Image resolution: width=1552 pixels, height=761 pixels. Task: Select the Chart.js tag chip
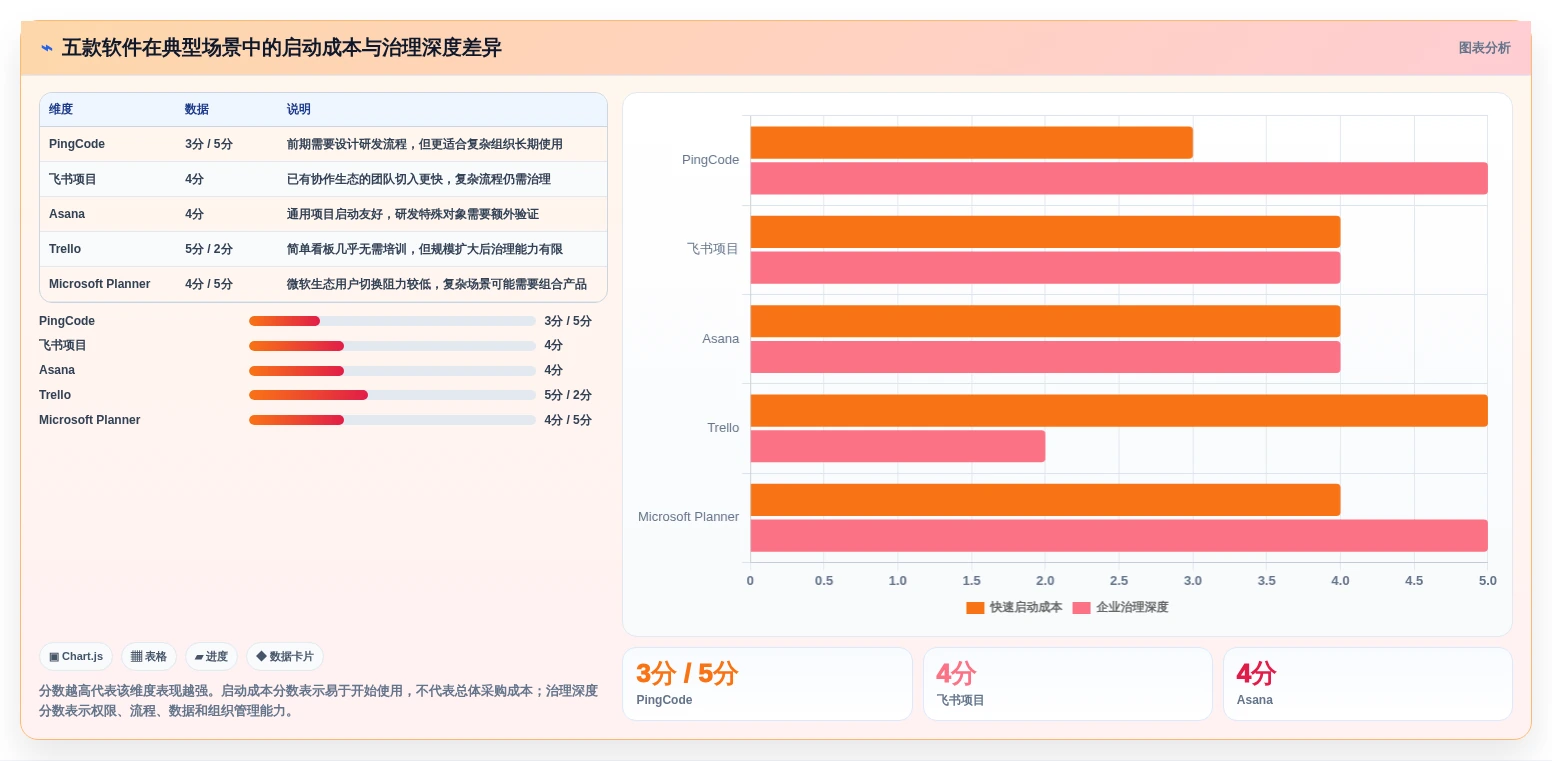76,657
